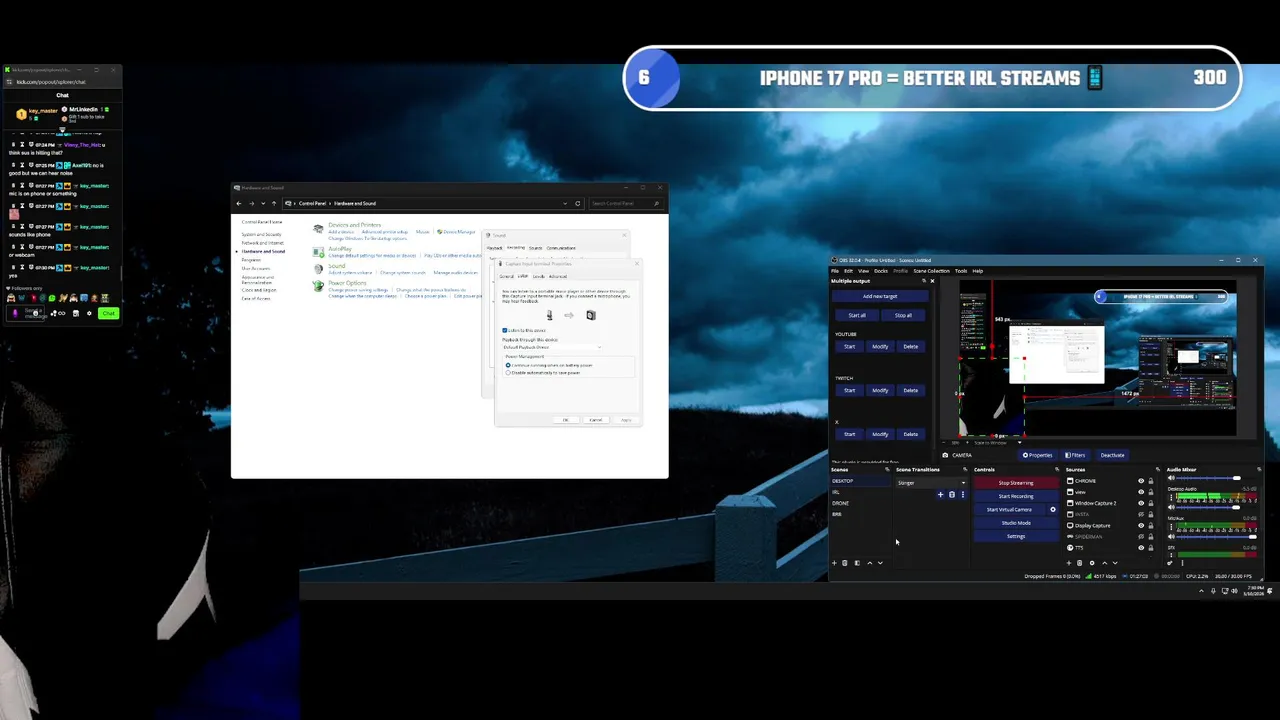
Task: Mute the Desktop Audio speaker icon
Action: [x=1171, y=507]
